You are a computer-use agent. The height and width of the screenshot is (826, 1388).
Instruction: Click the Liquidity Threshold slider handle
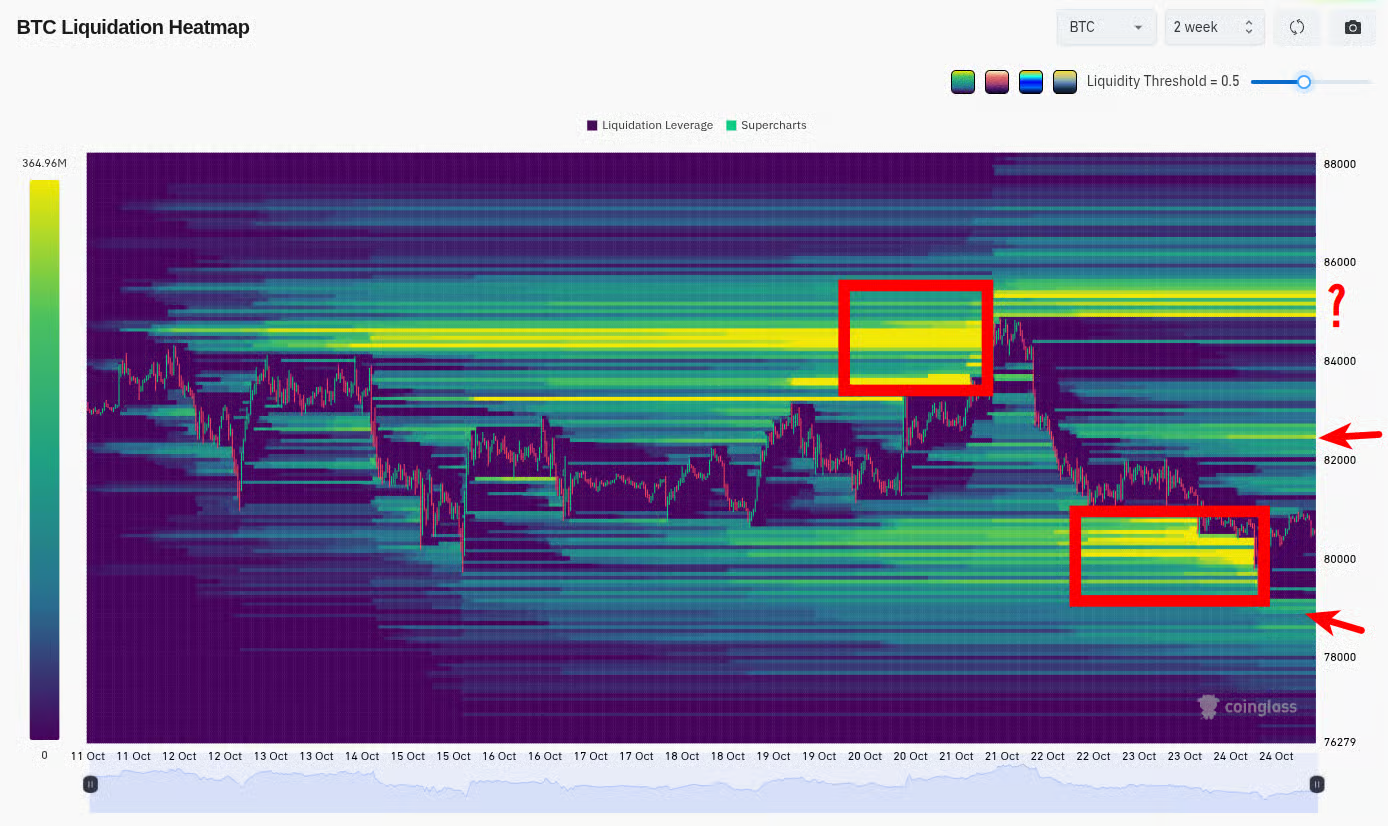1304,82
